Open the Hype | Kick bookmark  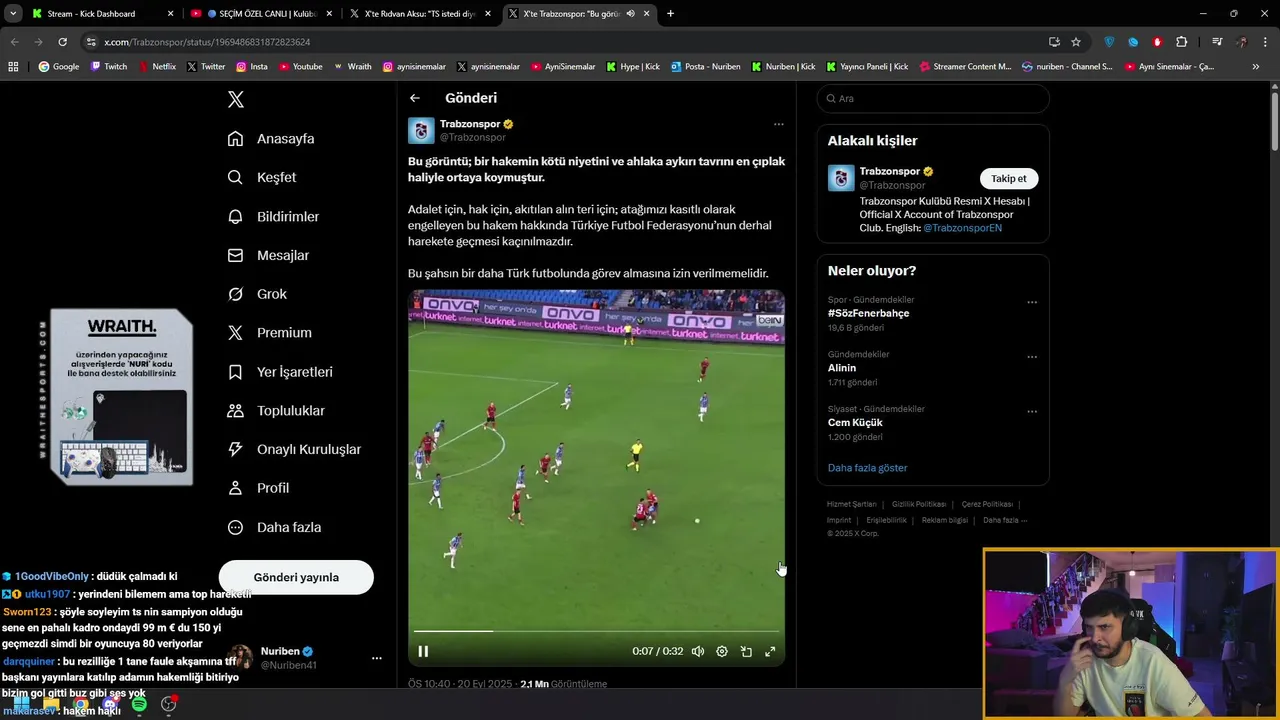633,67
